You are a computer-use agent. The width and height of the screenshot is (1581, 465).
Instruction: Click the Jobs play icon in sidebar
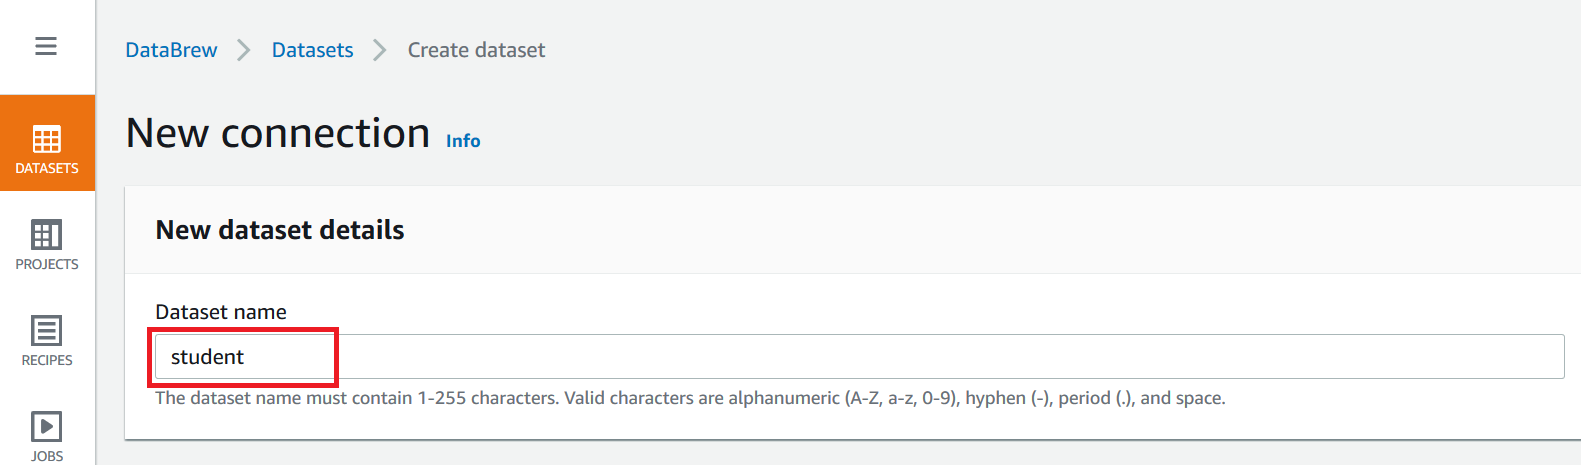click(47, 426)
